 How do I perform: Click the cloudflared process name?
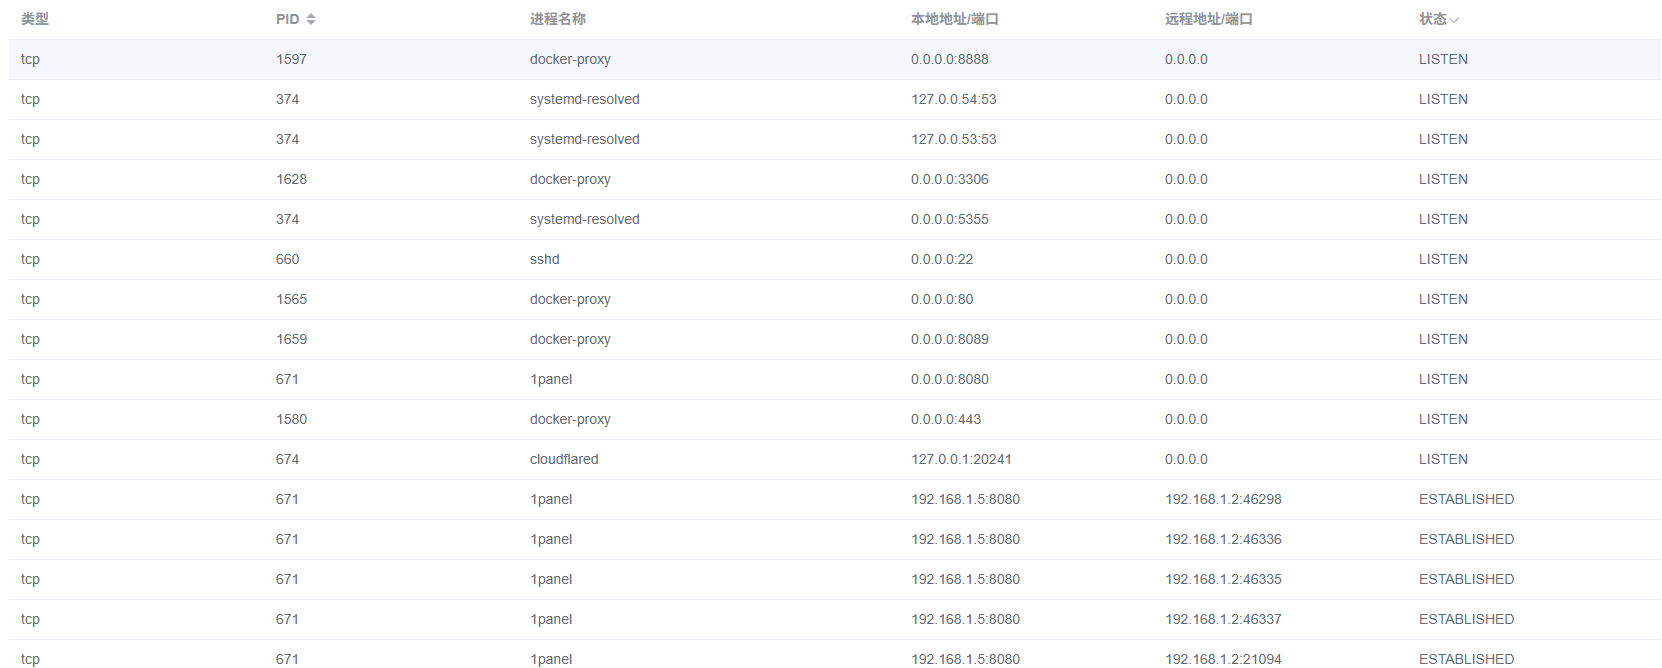tap(564, 459)
